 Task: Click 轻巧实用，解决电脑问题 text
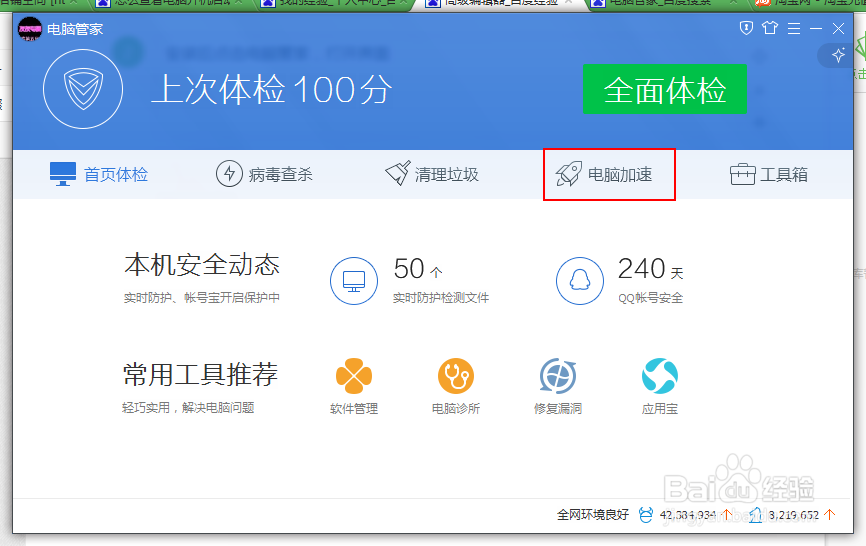pos(188,408)
